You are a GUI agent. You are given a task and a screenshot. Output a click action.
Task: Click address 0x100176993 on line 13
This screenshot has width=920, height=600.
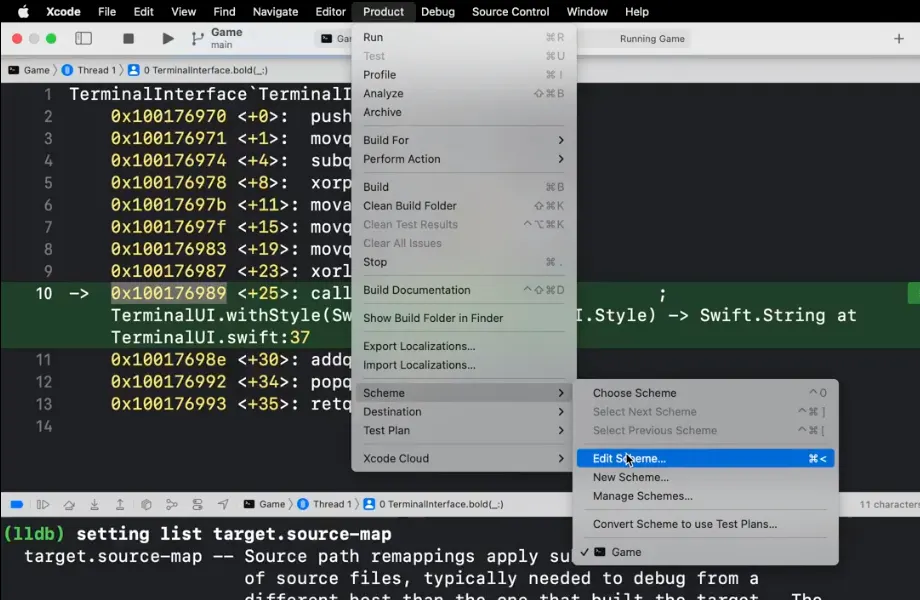(x=168, y=404)
